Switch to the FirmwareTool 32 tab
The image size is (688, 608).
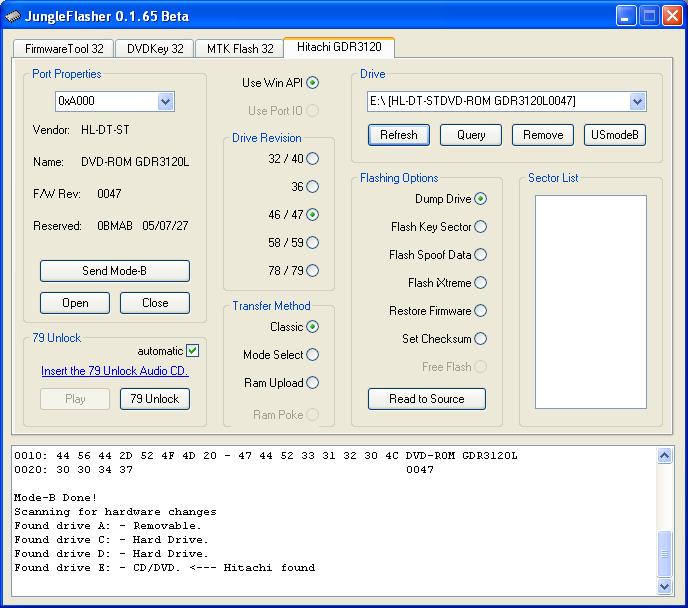[64, 49]
